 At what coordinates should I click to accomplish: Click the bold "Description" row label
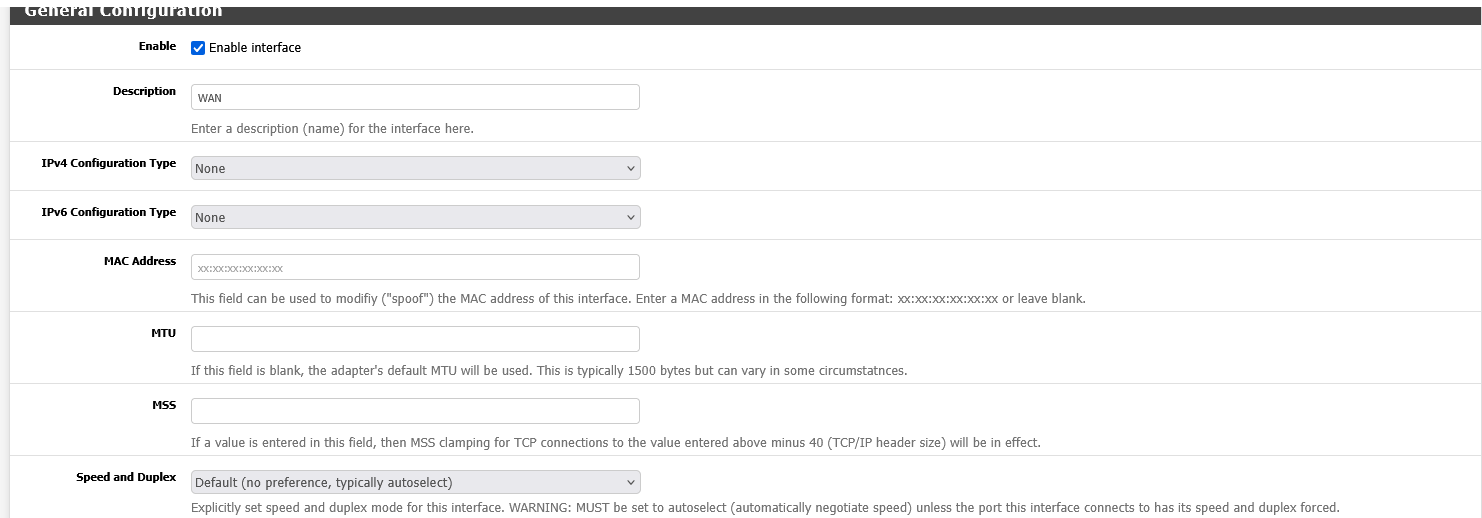click(x=144, y=91)
